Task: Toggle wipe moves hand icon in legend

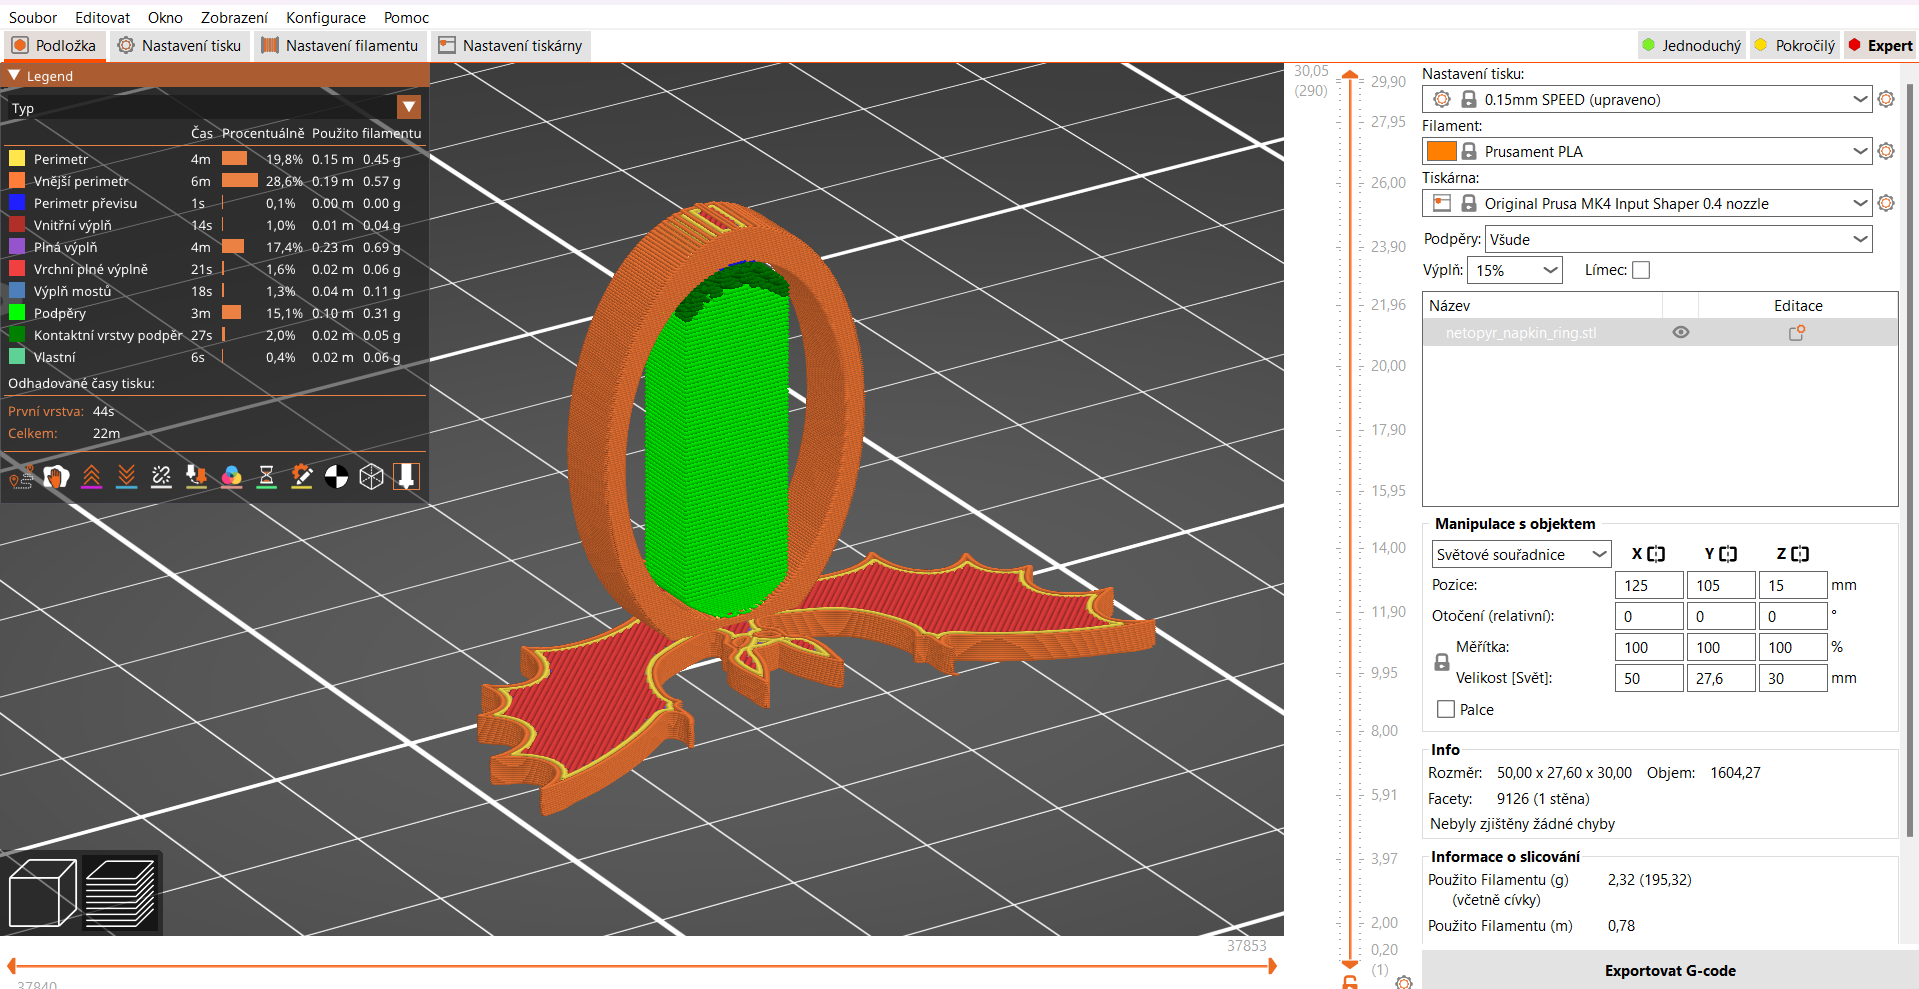Action: click(x=57, y=477)
